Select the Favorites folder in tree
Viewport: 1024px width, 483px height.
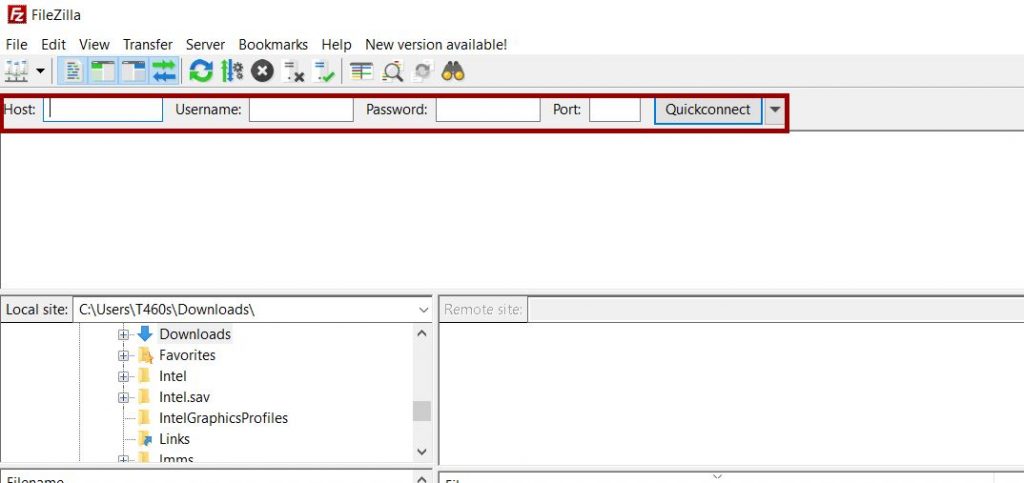click(187, 355)
